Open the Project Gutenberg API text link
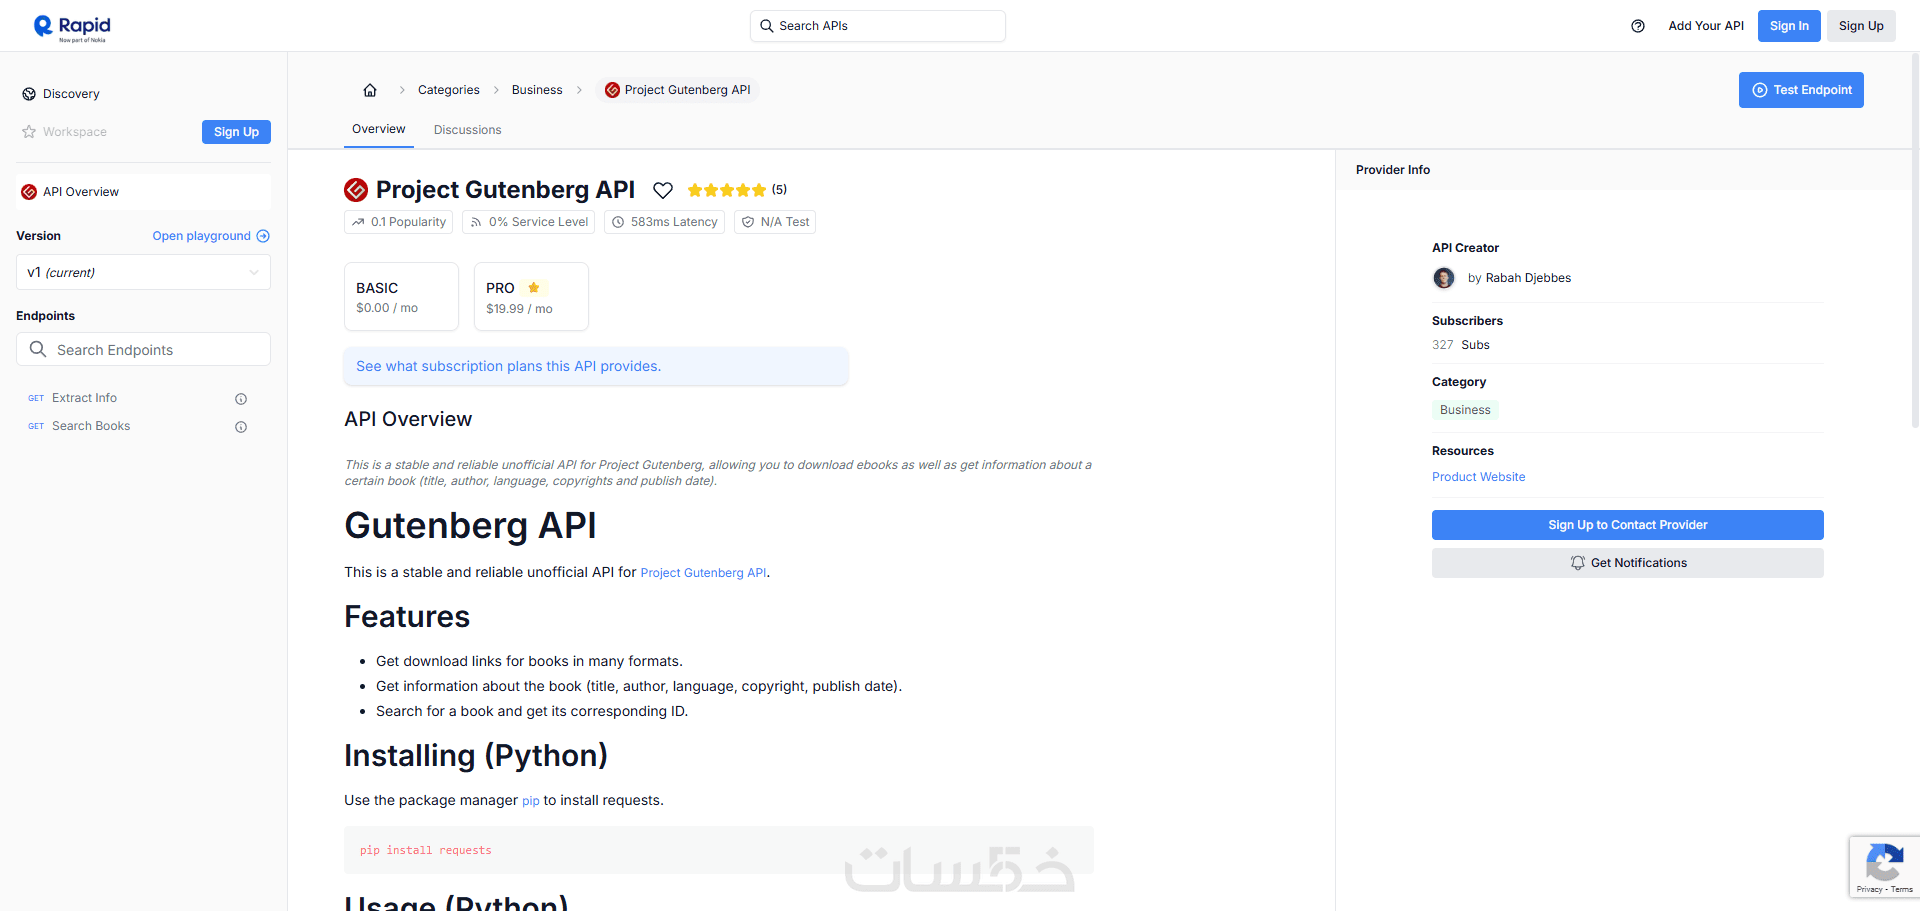The width and height of the screenshot is (1920, 911). (704, 573)
